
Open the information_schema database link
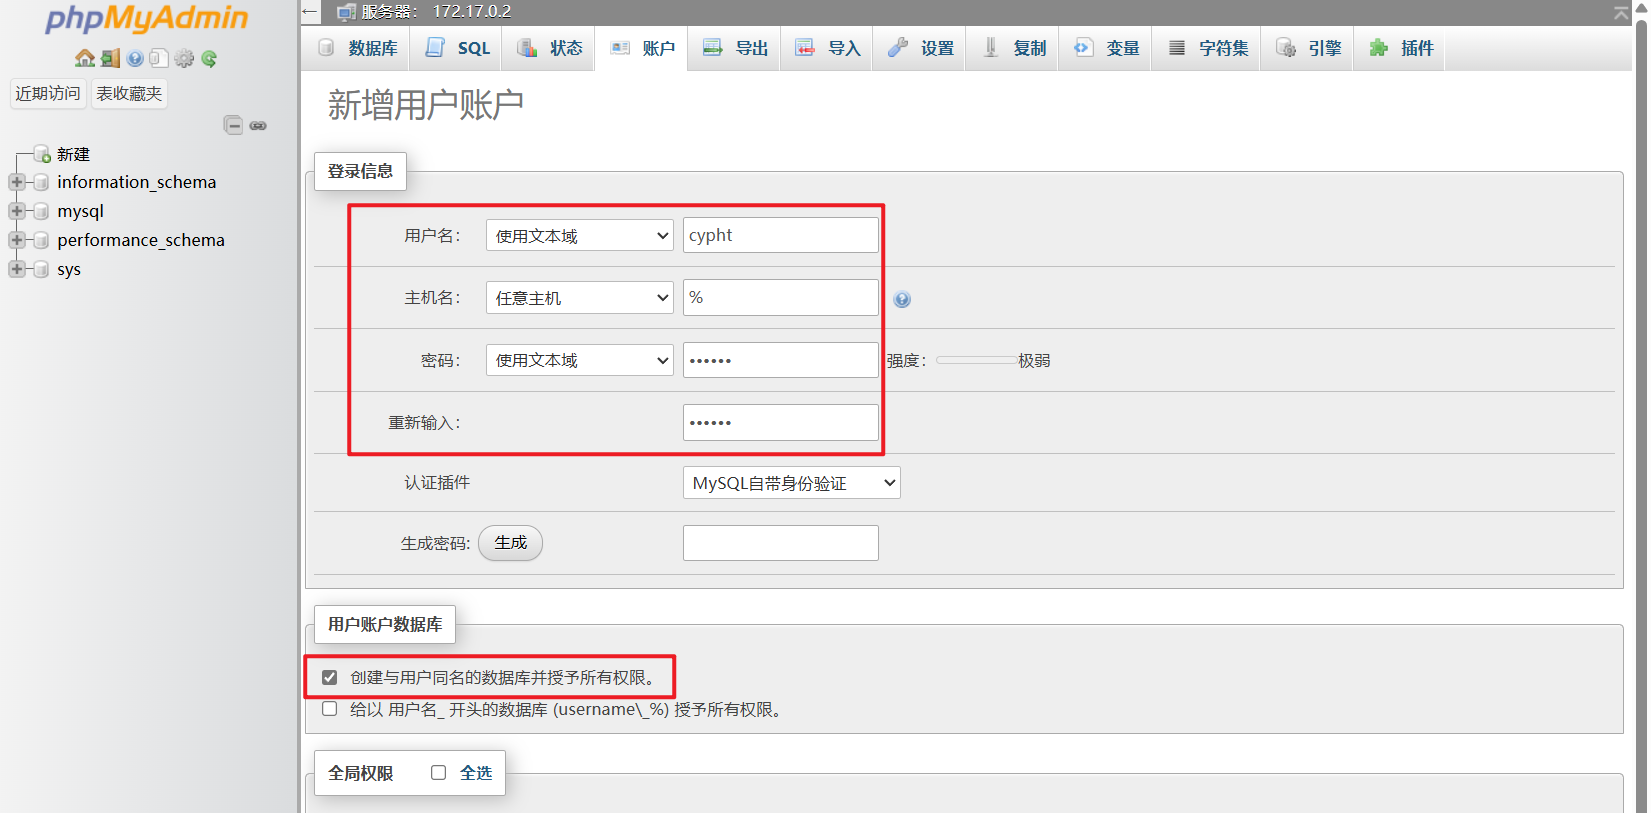(137, 182)
